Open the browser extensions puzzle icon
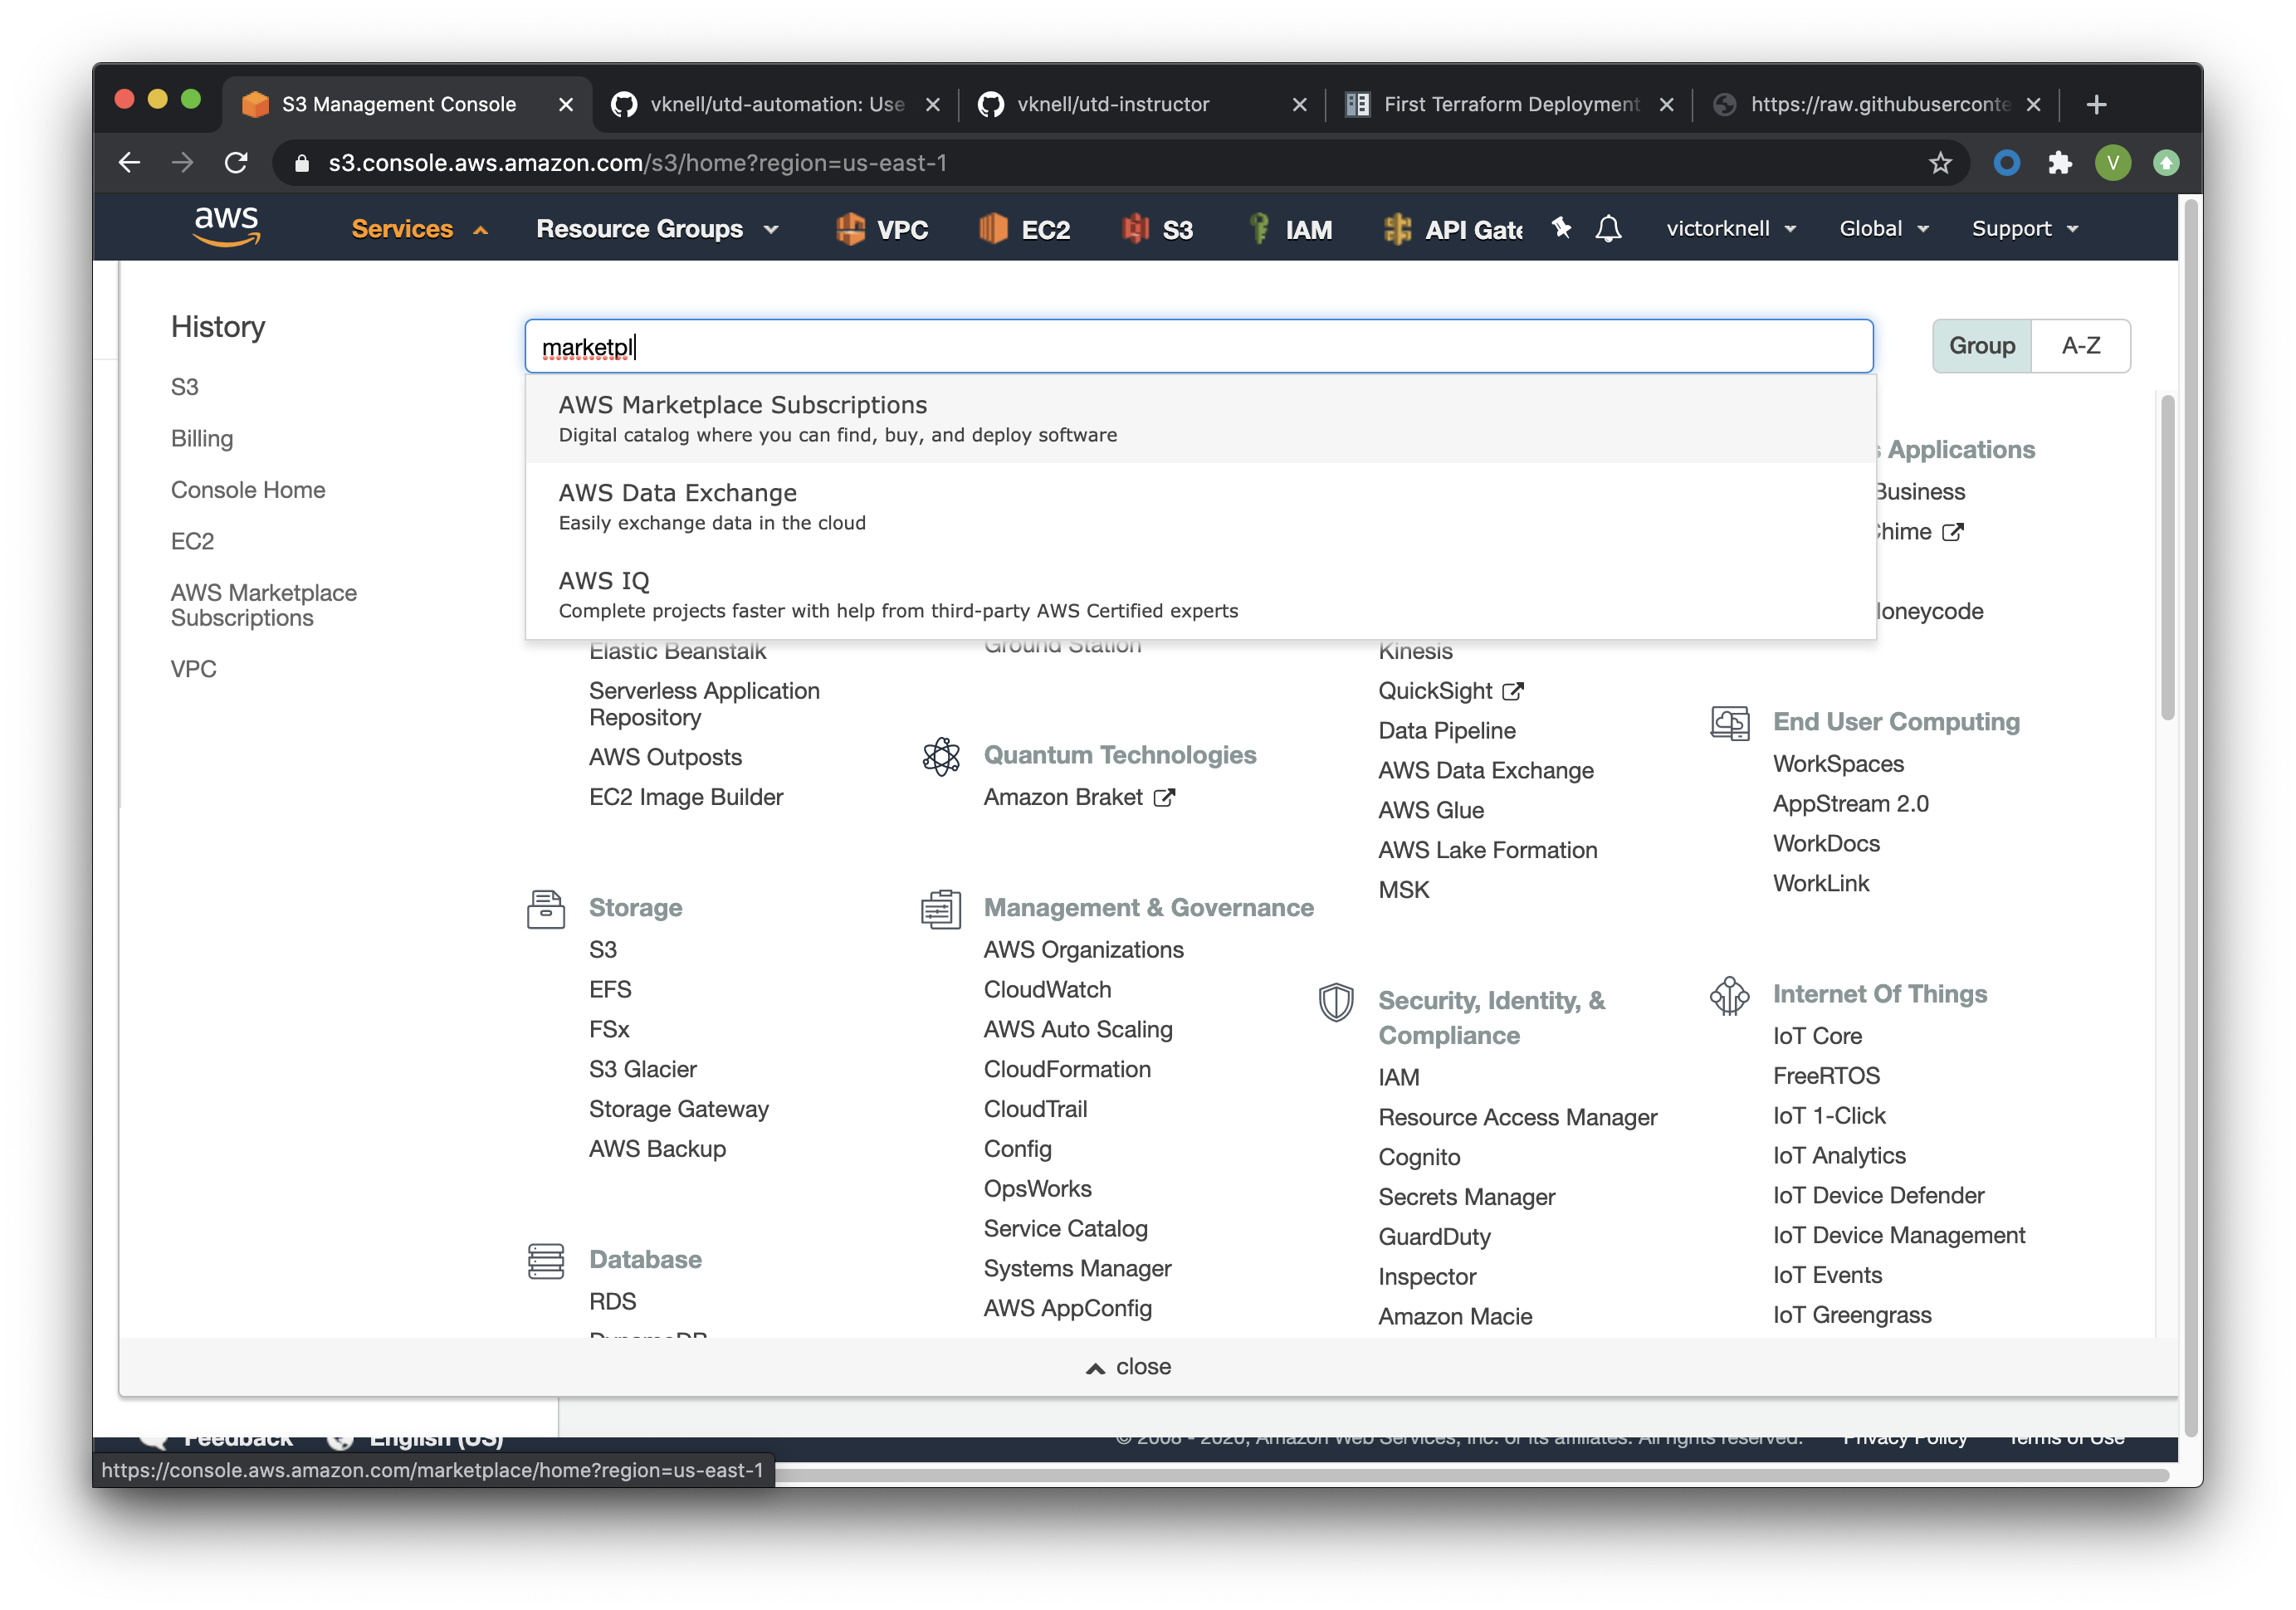This screenshot has width=2296, height=1610. 2059,163
